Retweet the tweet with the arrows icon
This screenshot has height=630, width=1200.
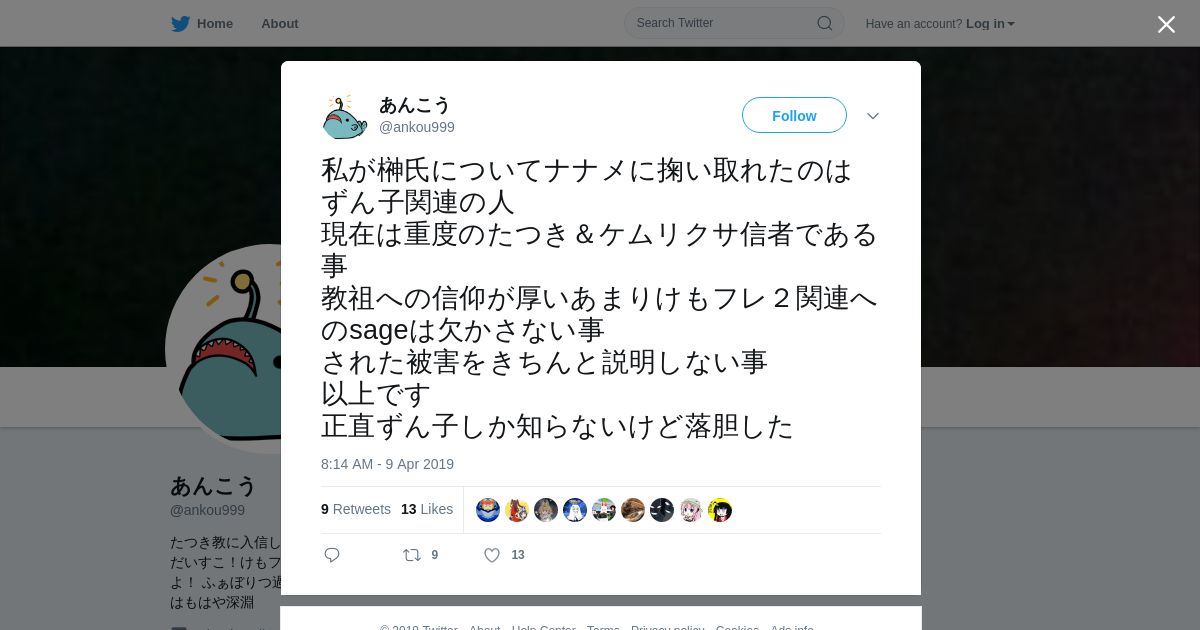tap(412, 555)
